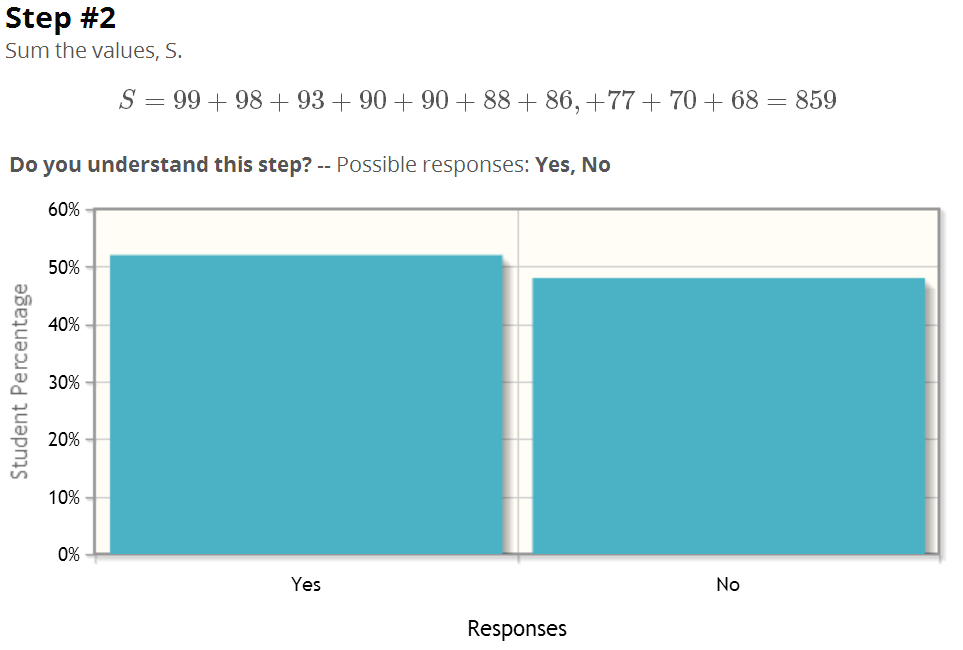Click the 'Sum the values, S.' text
Image resolution: width=963 pixels, height=650 pixels.
(x=93, y=50)
